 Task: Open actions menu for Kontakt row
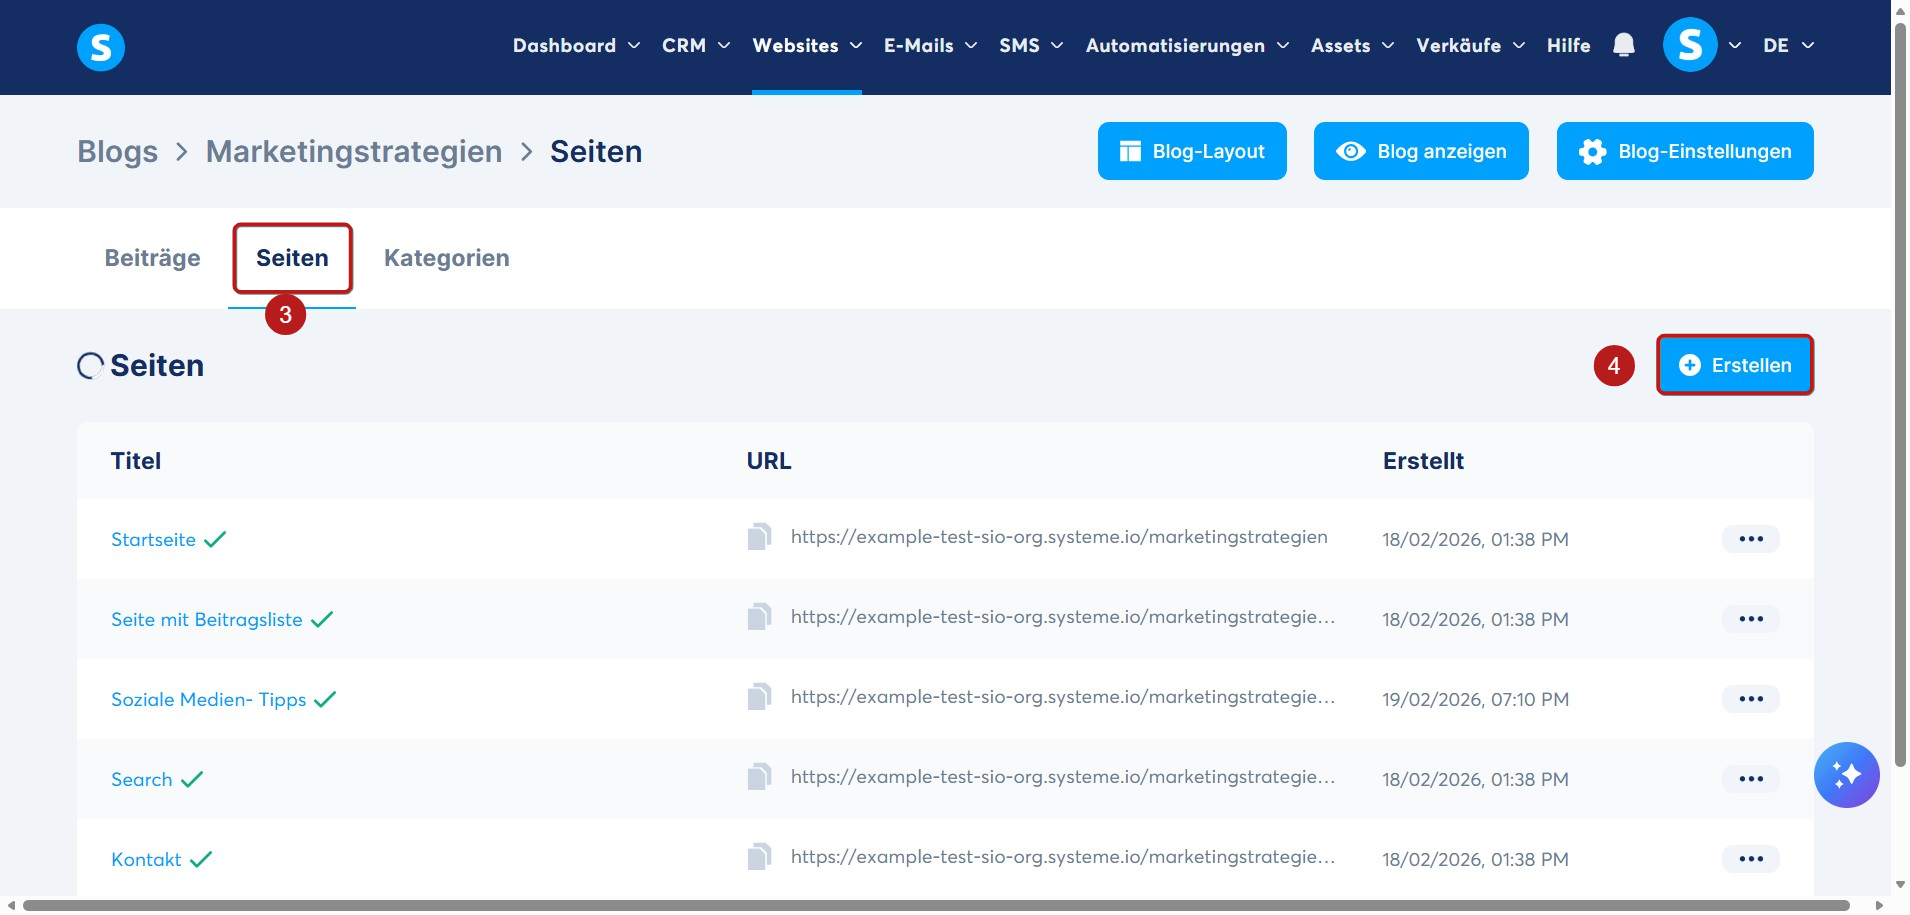pos(1750,859)
